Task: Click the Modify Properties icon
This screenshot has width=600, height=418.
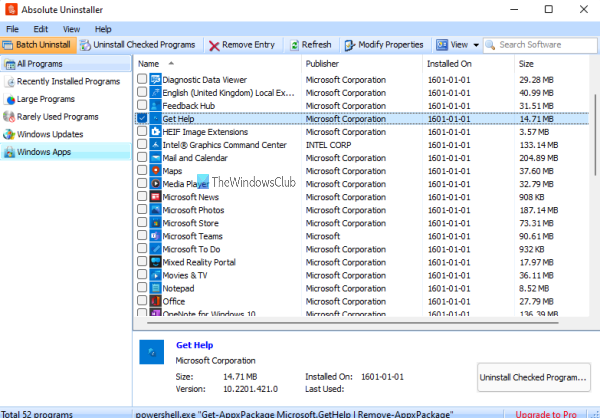Action: 350,46
